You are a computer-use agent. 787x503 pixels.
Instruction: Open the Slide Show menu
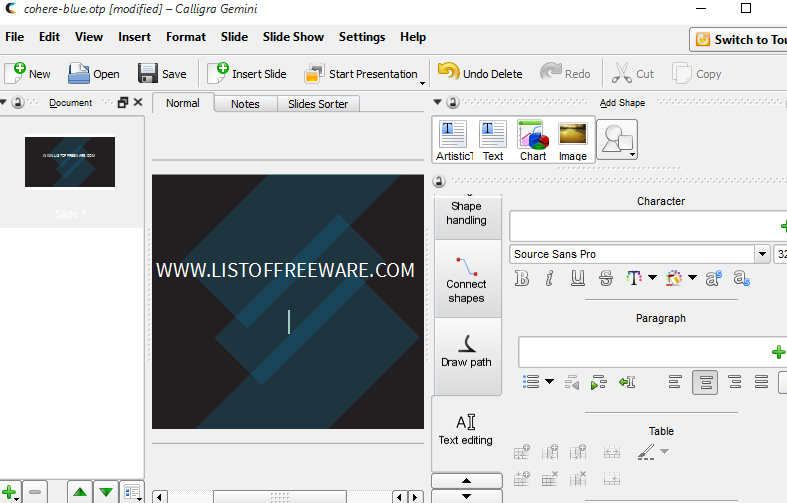(293, 37)
